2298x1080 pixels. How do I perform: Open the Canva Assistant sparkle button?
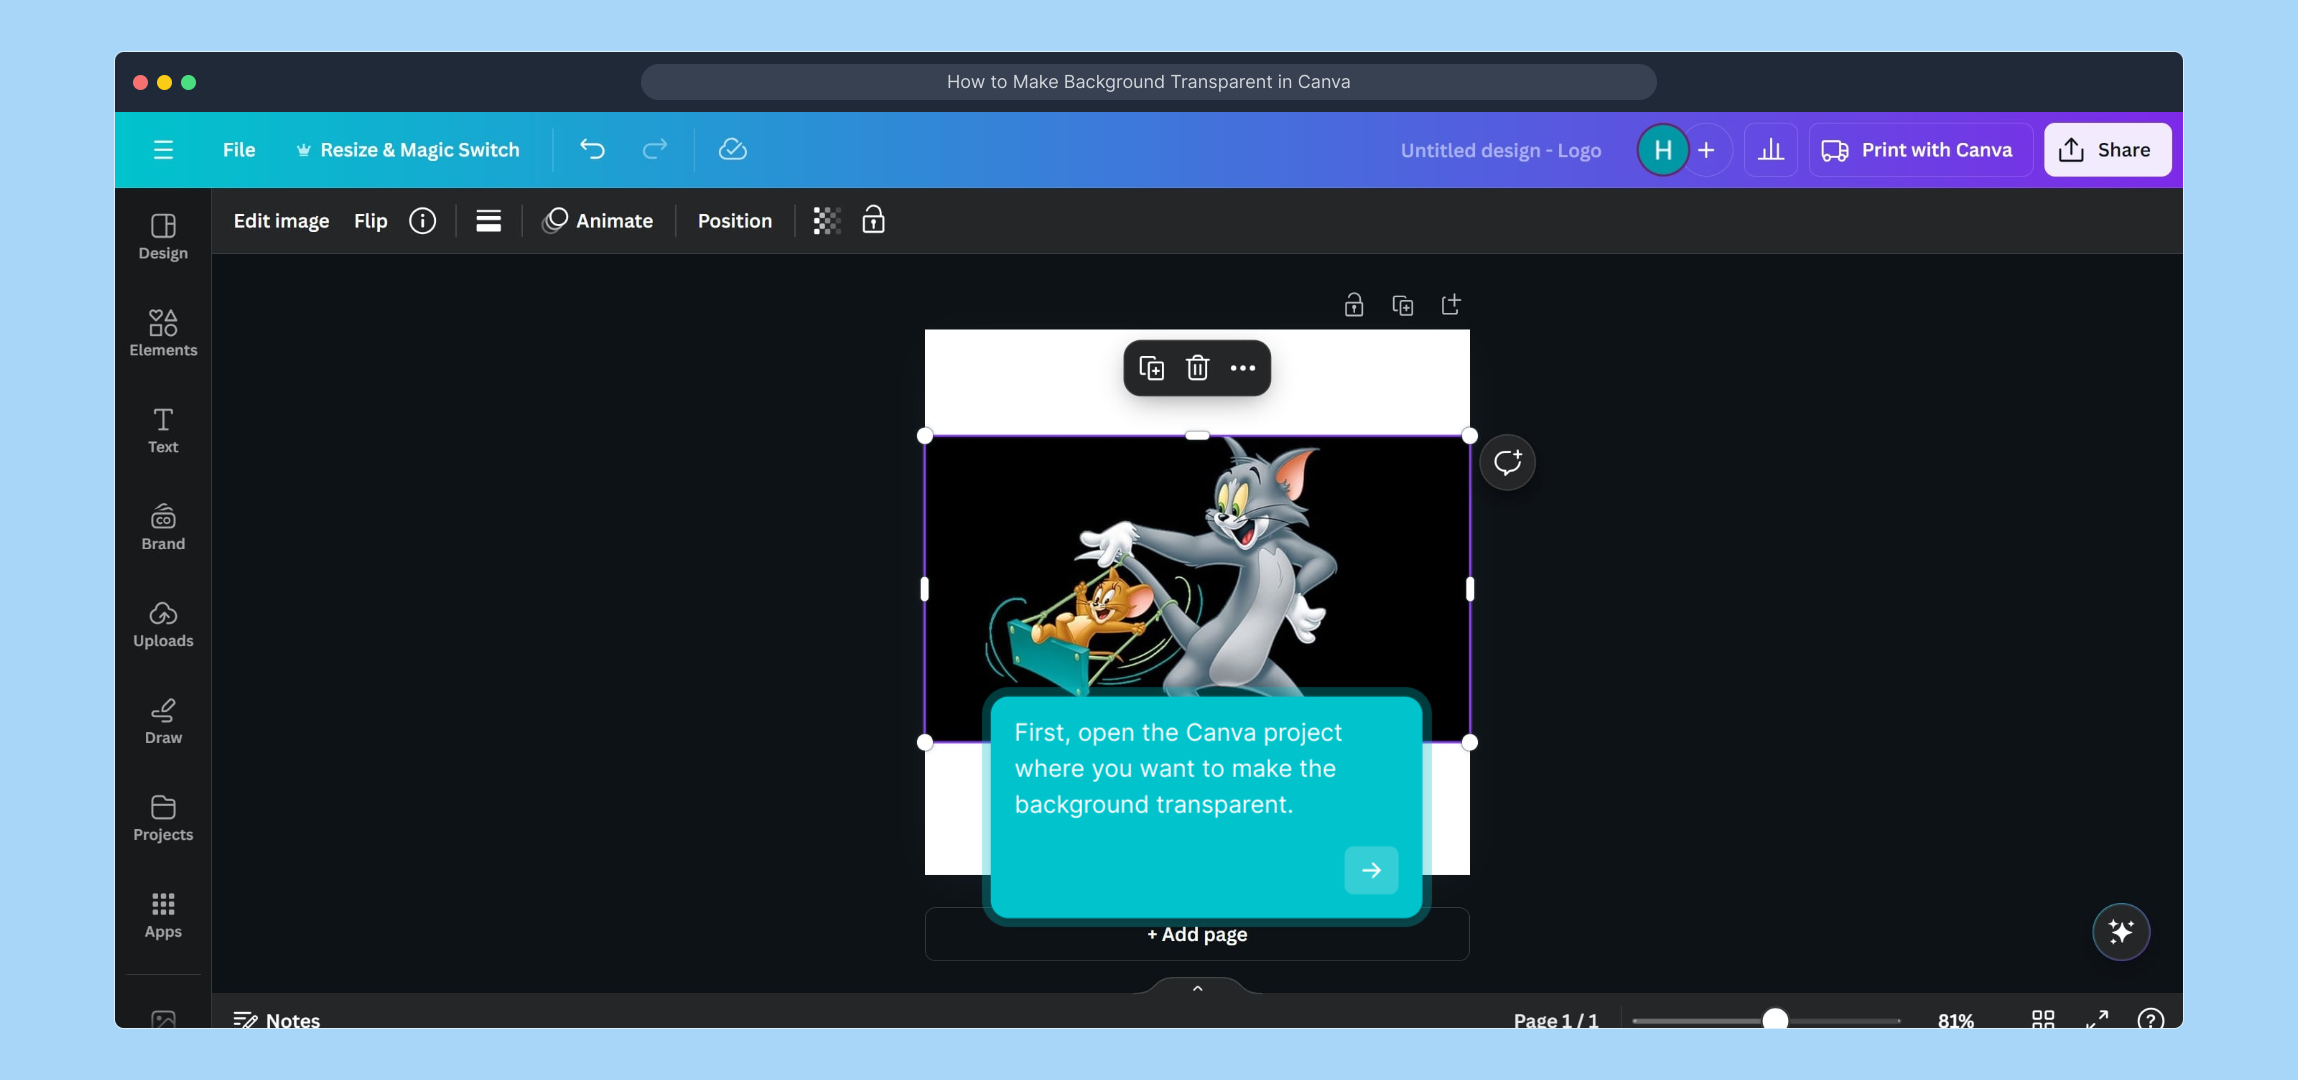click(2120, 932)
